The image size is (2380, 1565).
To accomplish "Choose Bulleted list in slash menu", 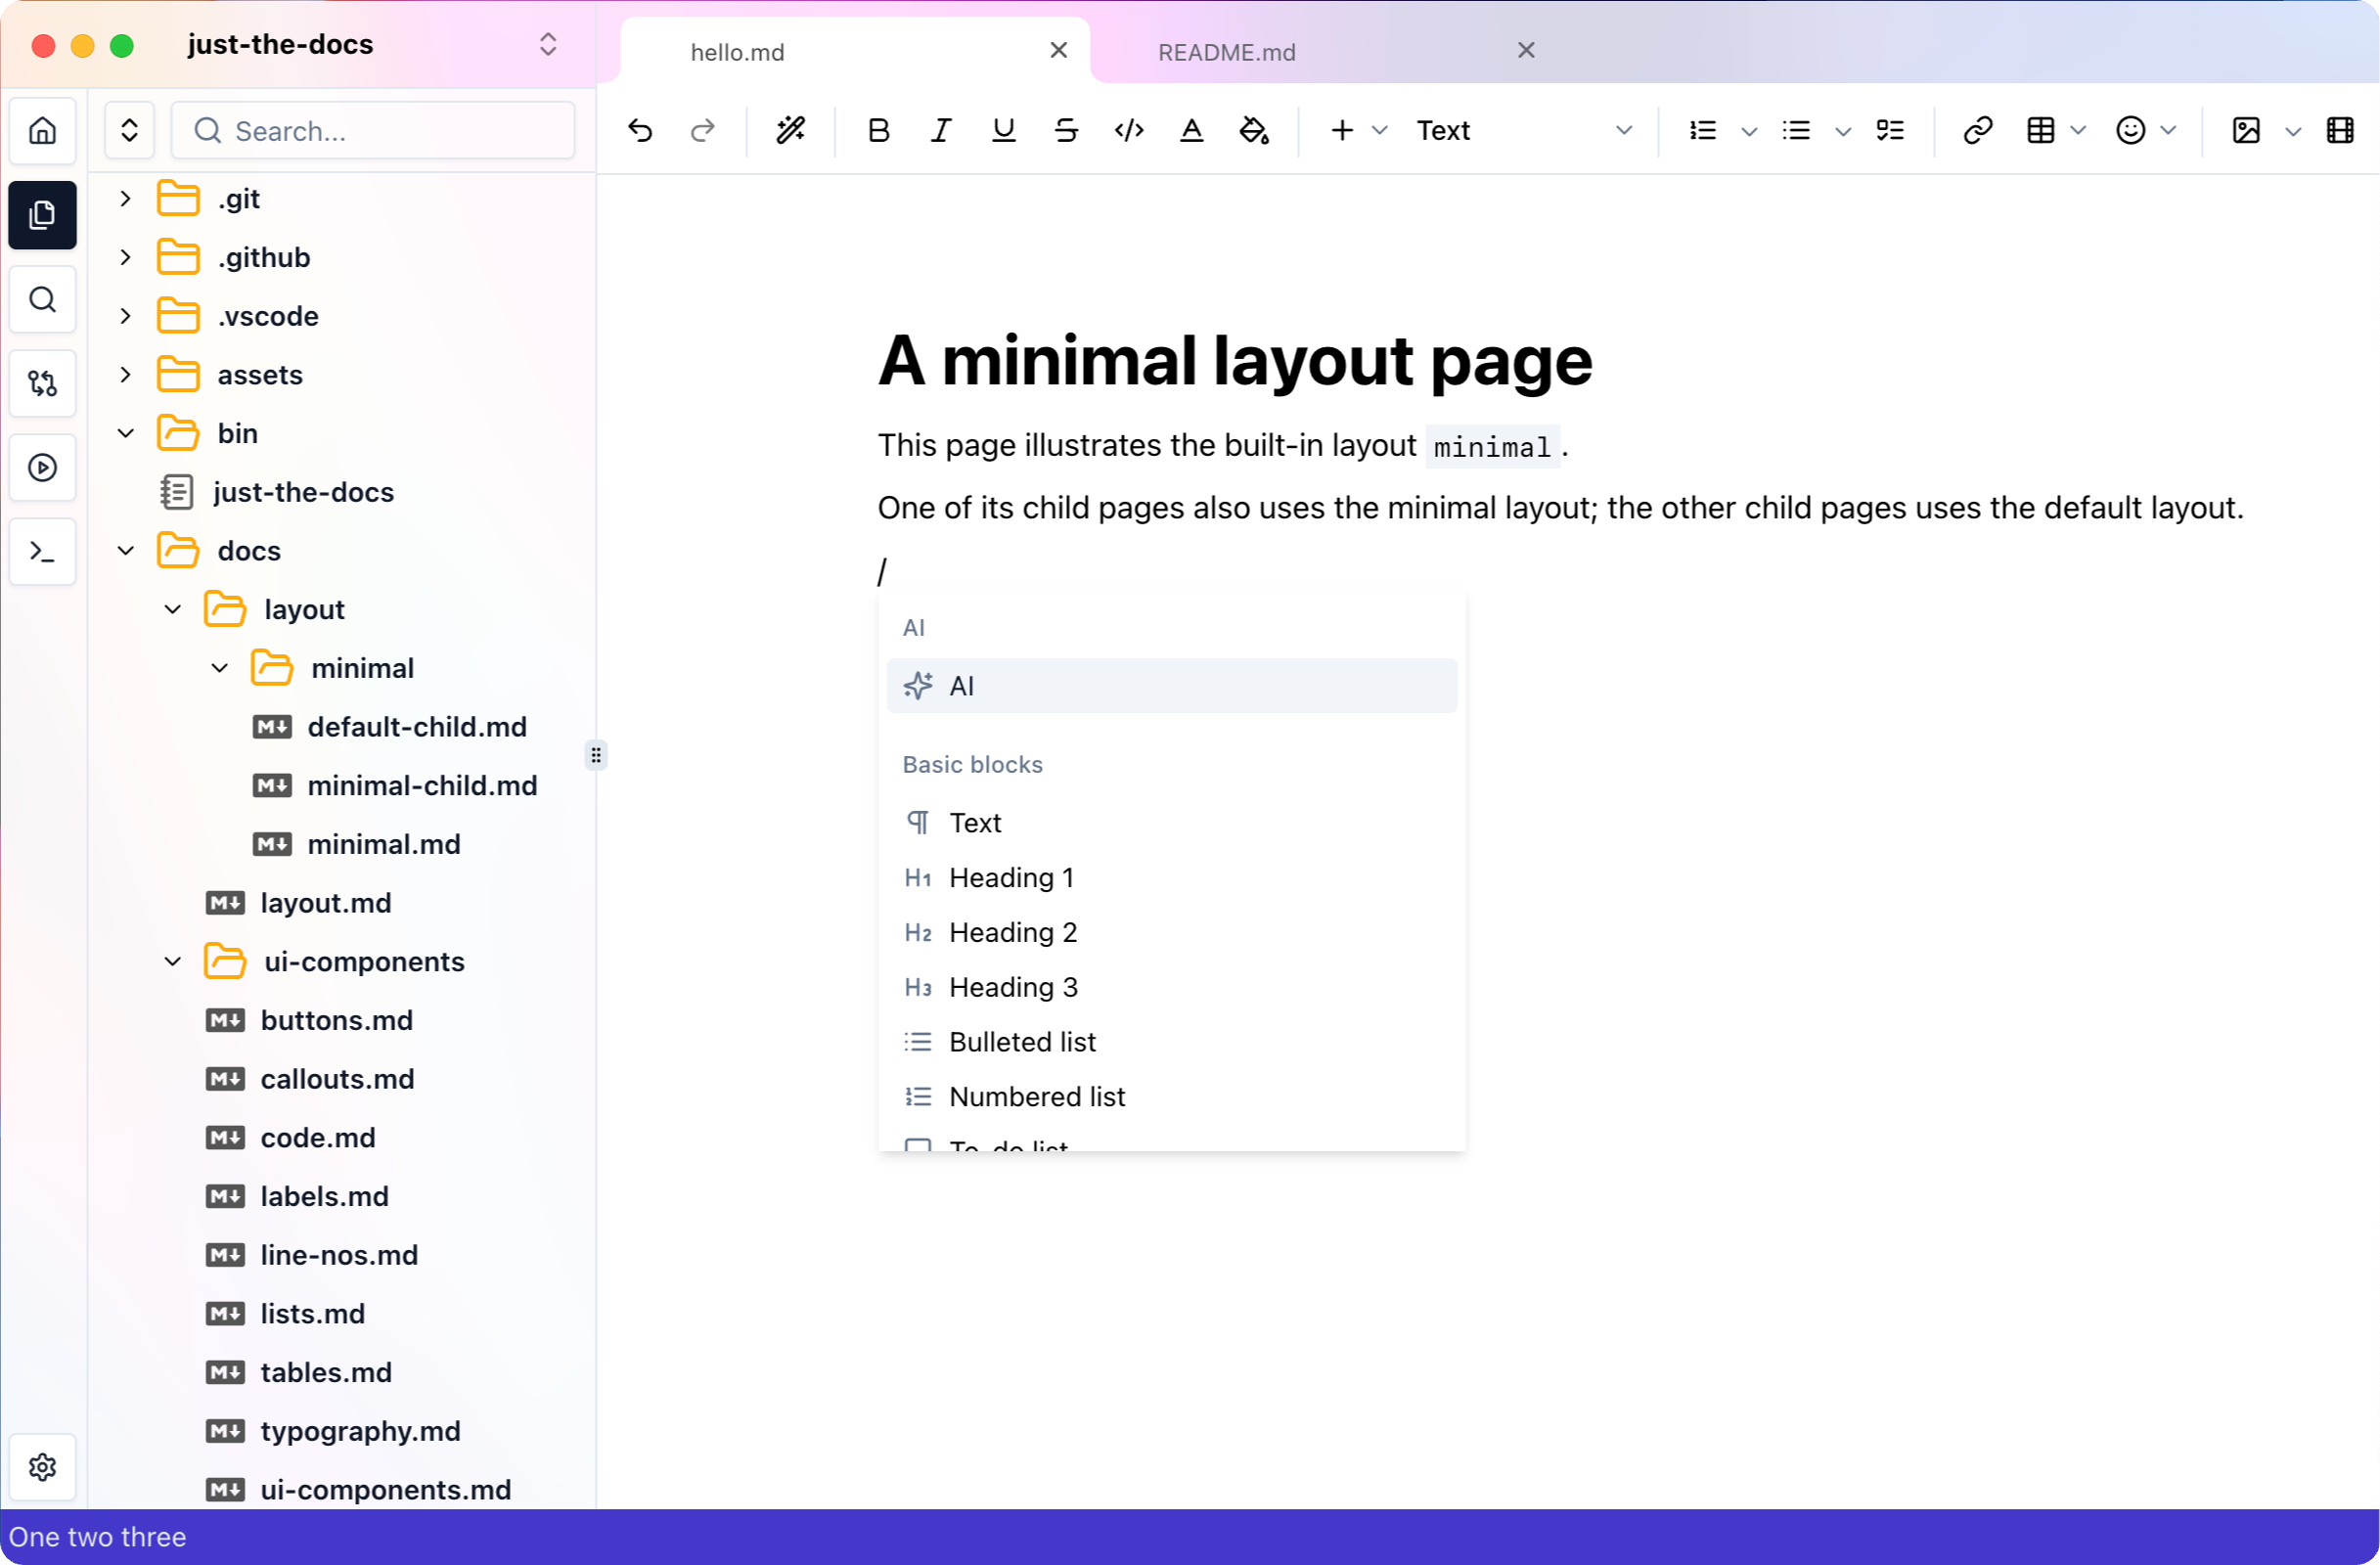I will [x=1022, y=1042].
